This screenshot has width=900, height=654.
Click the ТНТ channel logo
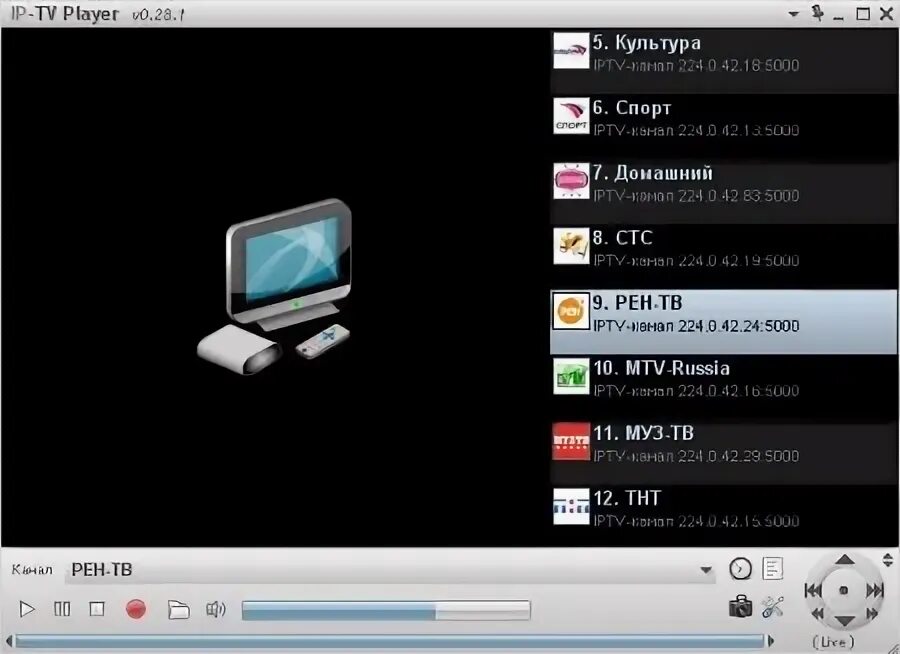tap(571, 506)
